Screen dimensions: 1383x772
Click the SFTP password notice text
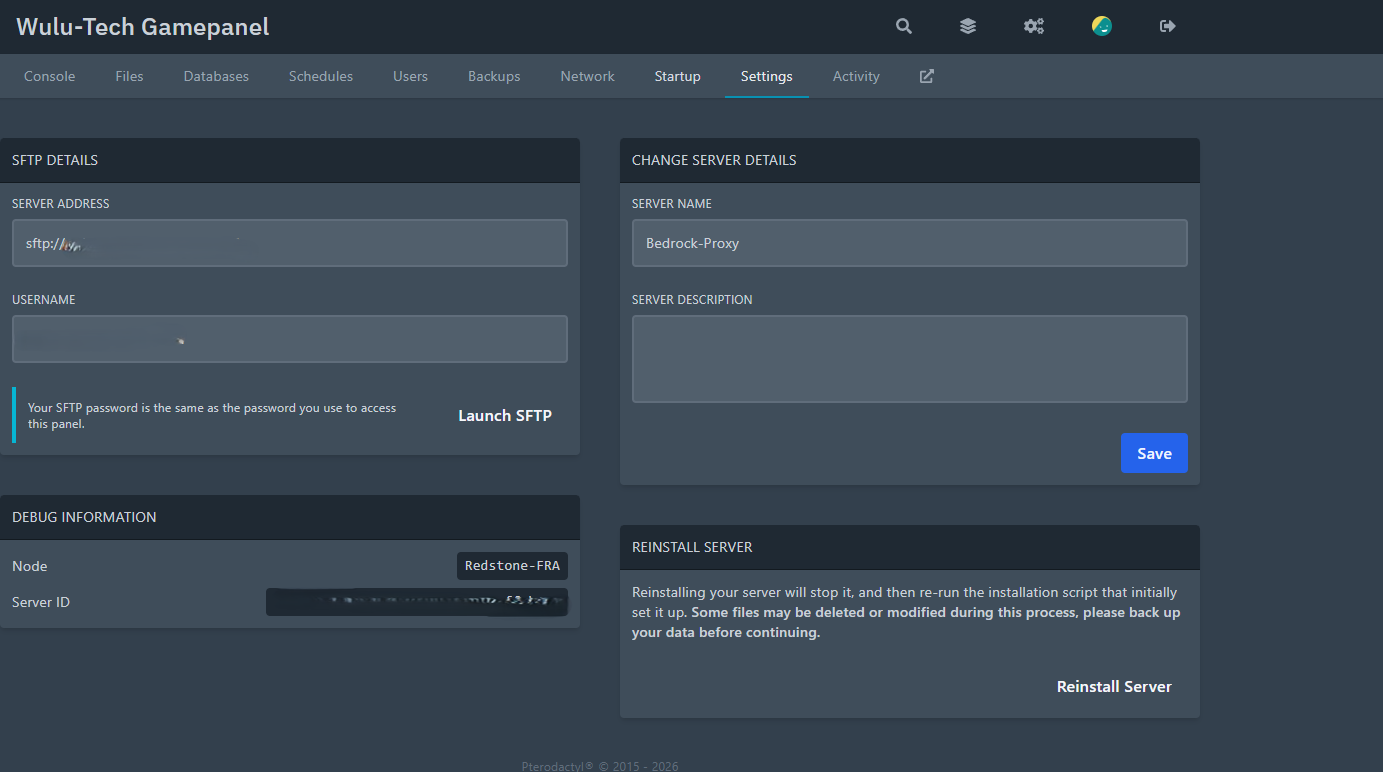(212, 415)
